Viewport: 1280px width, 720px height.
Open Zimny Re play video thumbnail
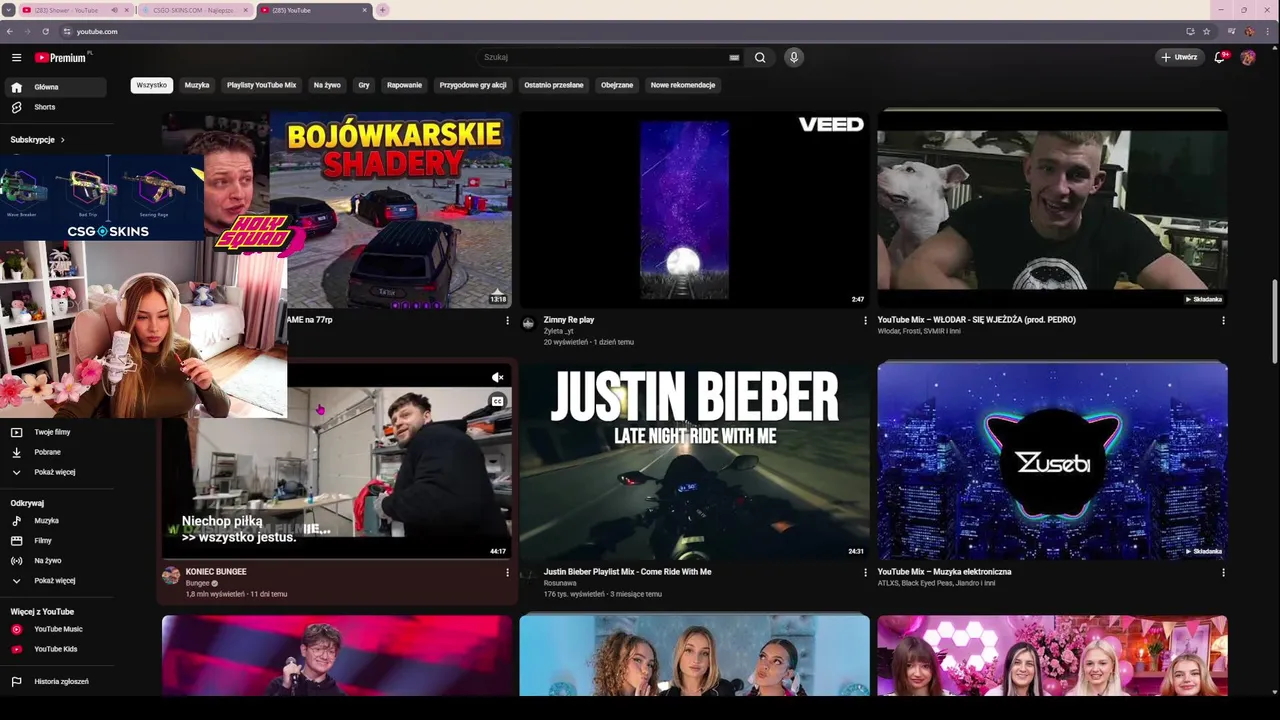pos(694,209)
